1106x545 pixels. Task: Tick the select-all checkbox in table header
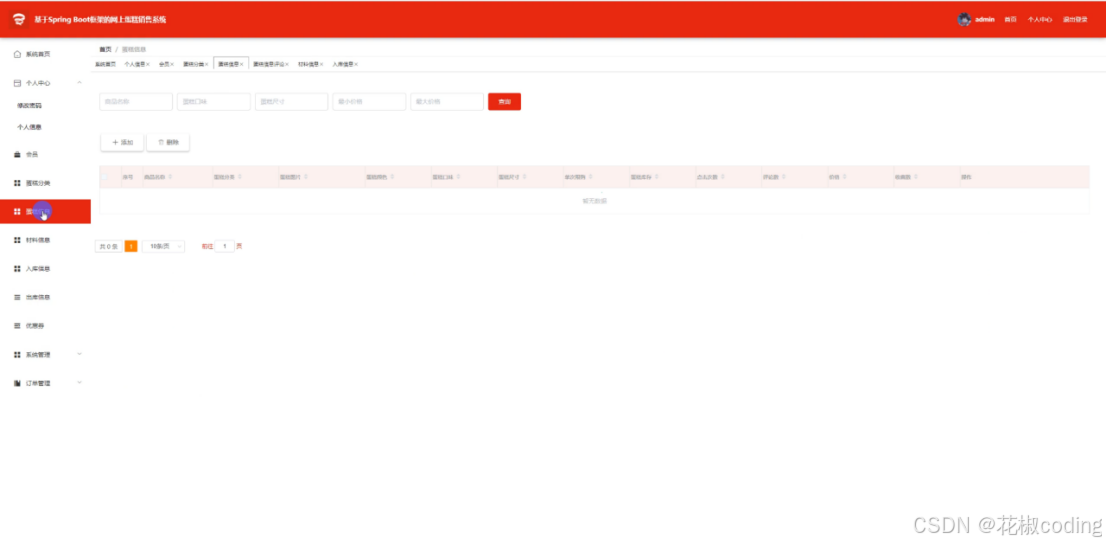(104, 177)
